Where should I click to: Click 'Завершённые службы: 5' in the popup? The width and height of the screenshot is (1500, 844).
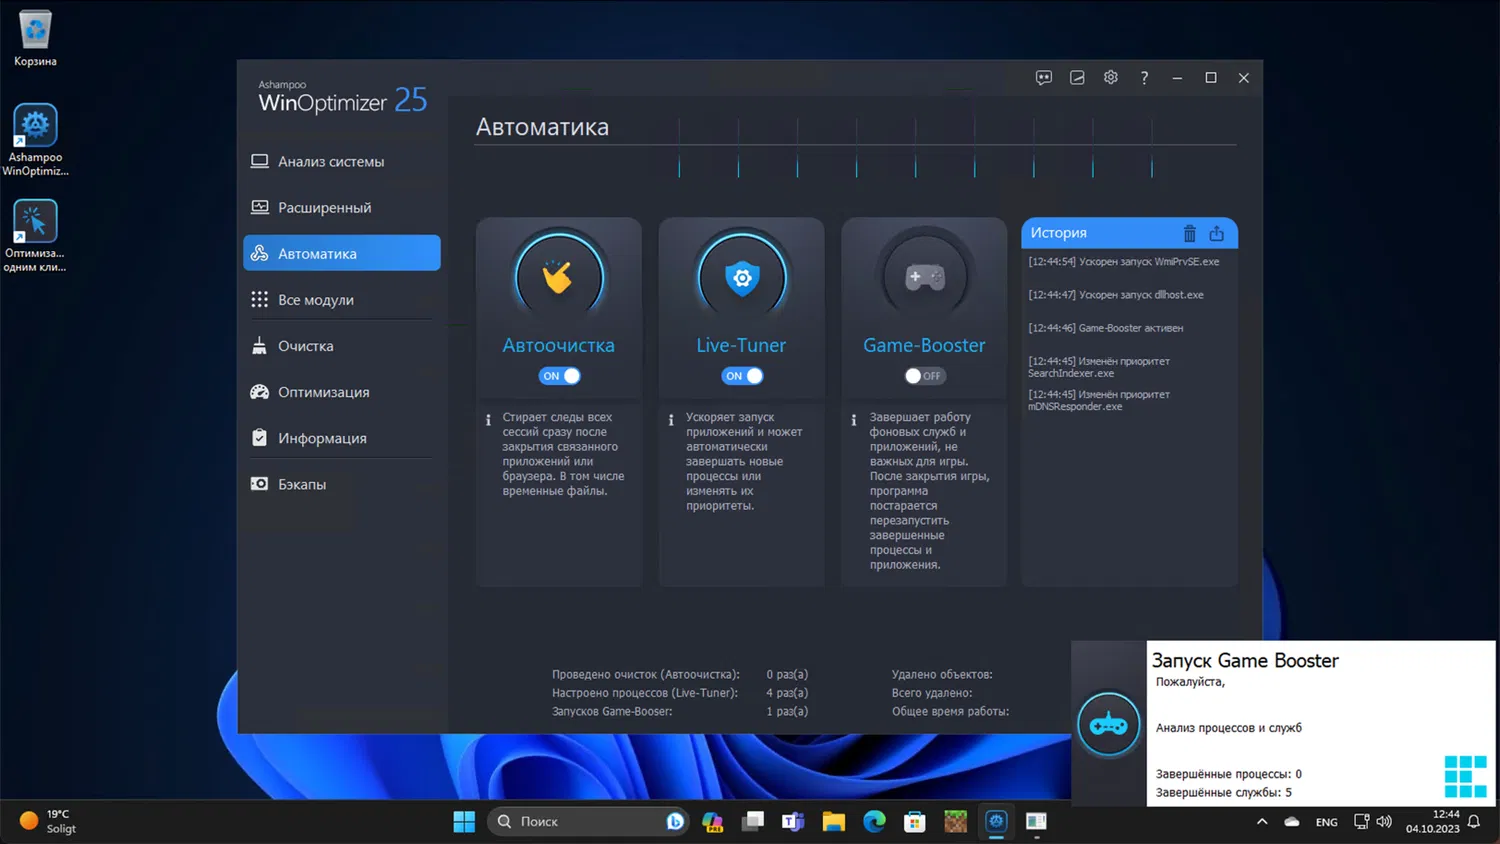click(x=1224, y=793)
